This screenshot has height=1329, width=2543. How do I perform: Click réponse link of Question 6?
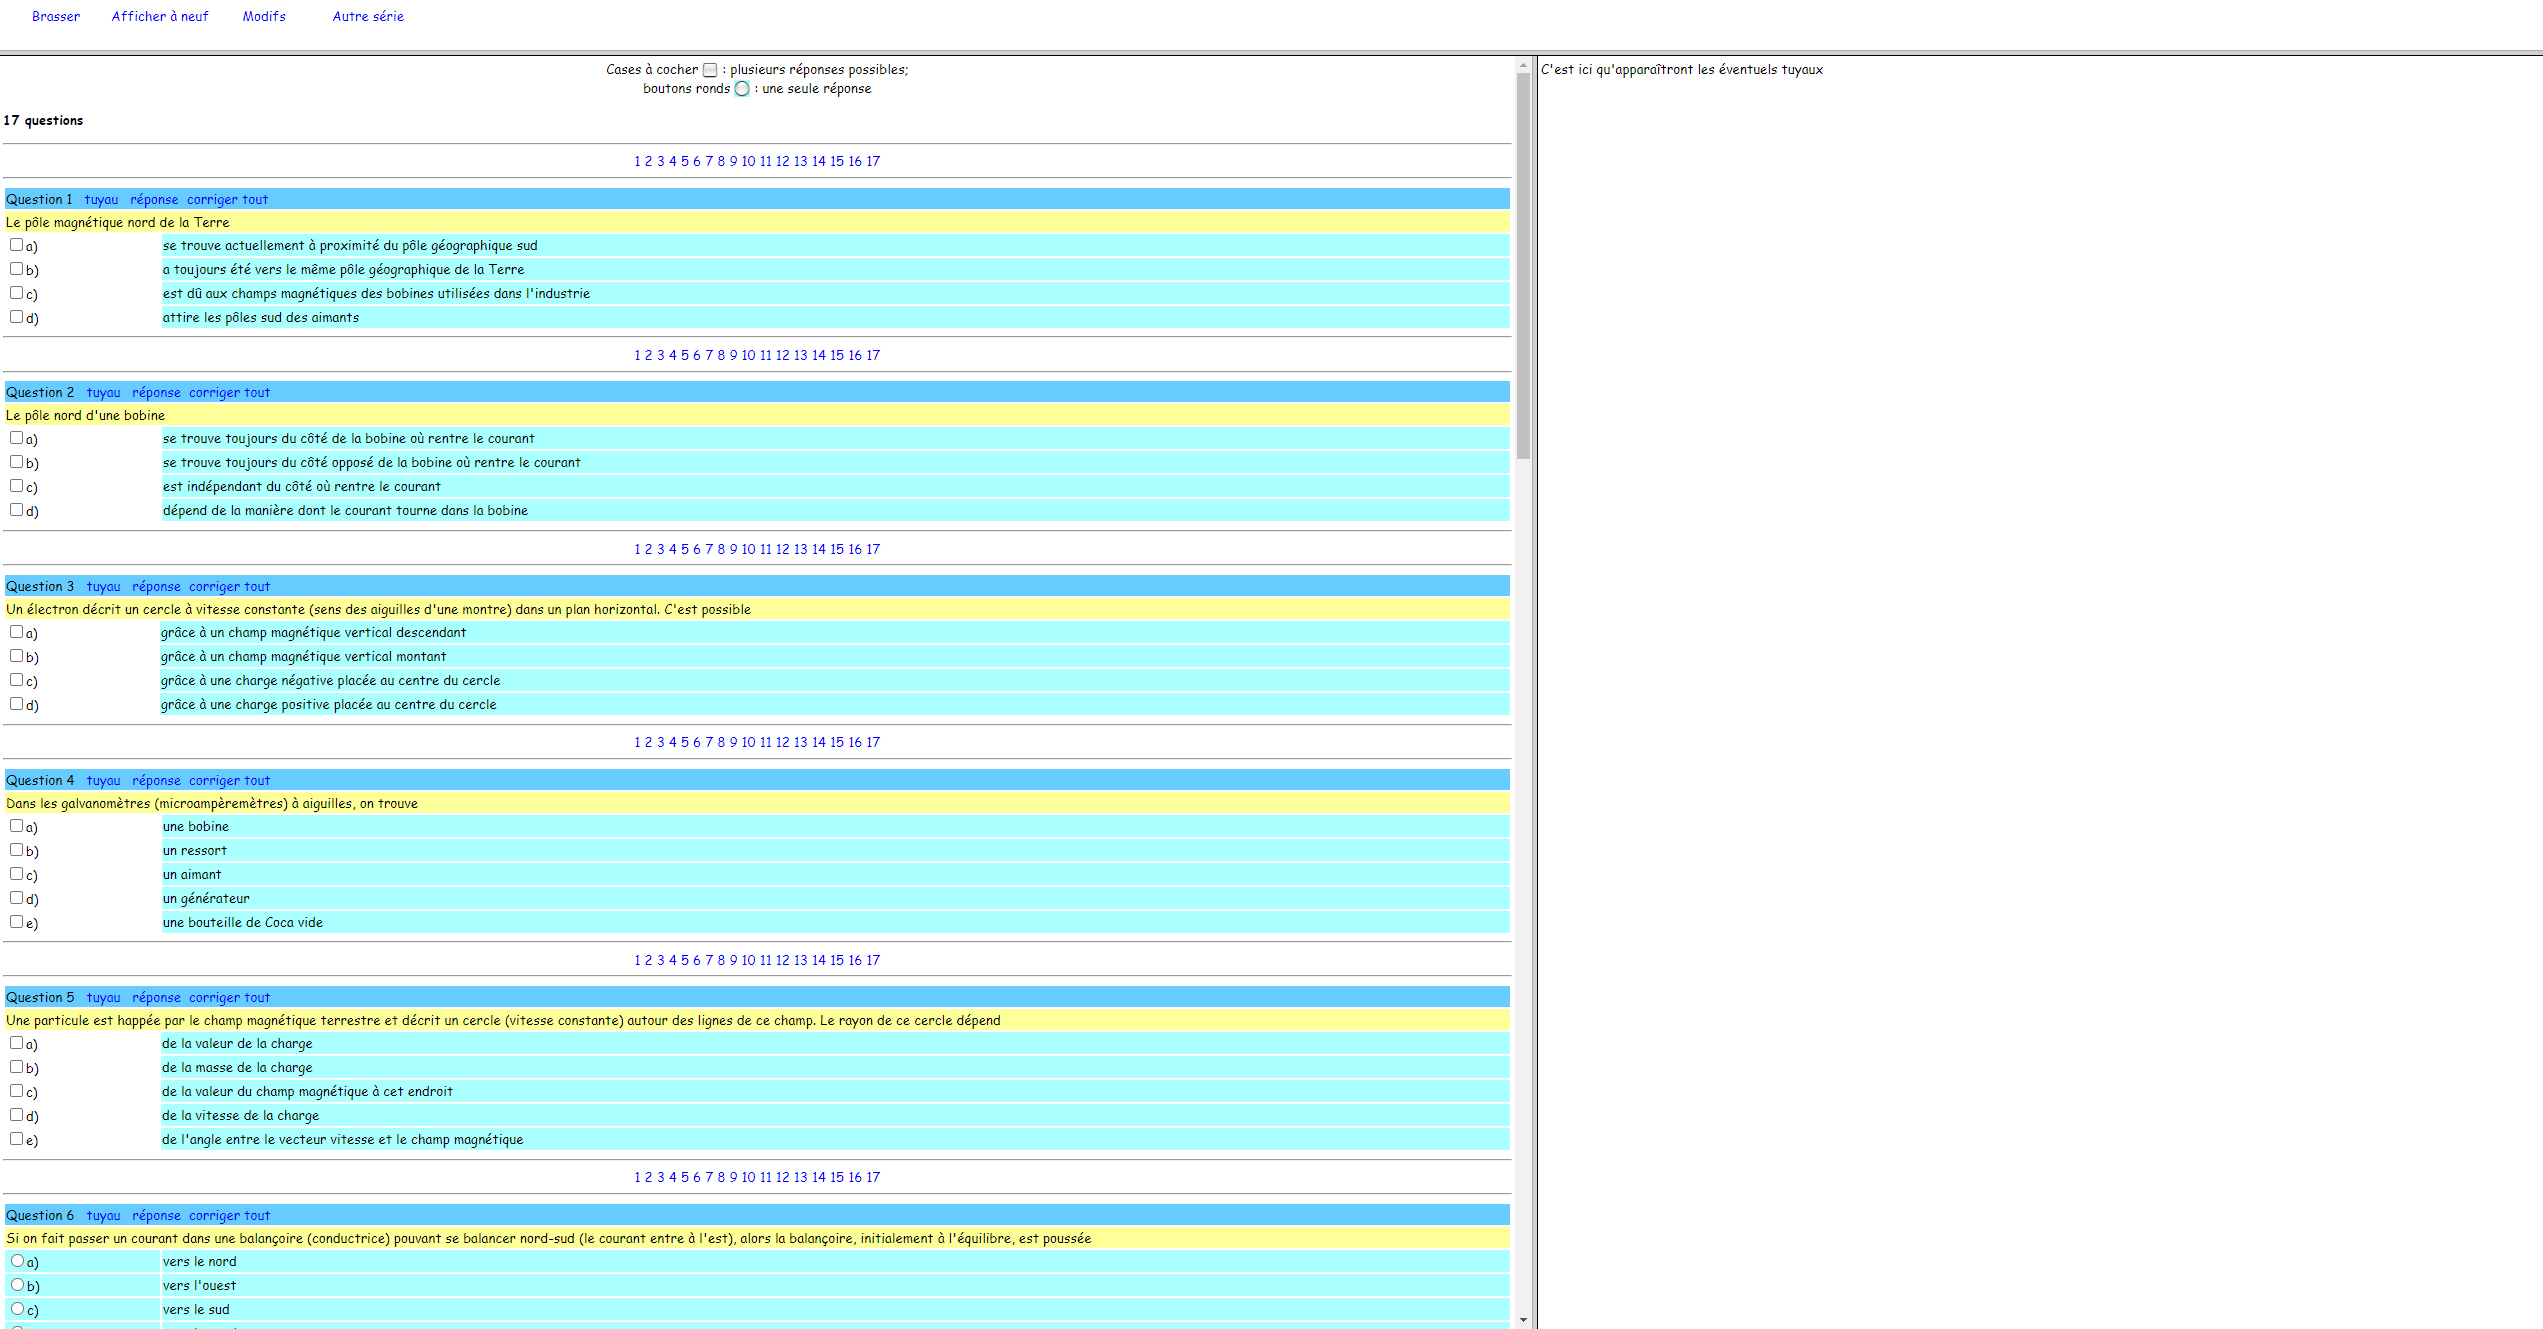click(156, 1215)
